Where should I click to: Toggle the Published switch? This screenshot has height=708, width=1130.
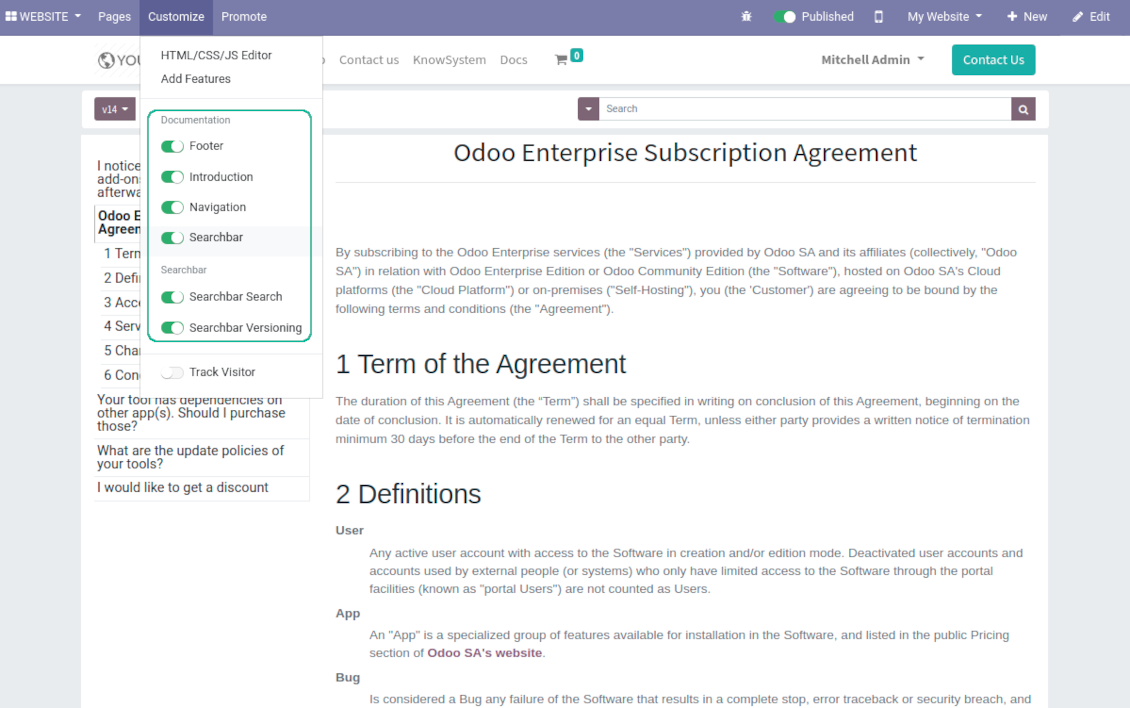click(x=784, y=17)
